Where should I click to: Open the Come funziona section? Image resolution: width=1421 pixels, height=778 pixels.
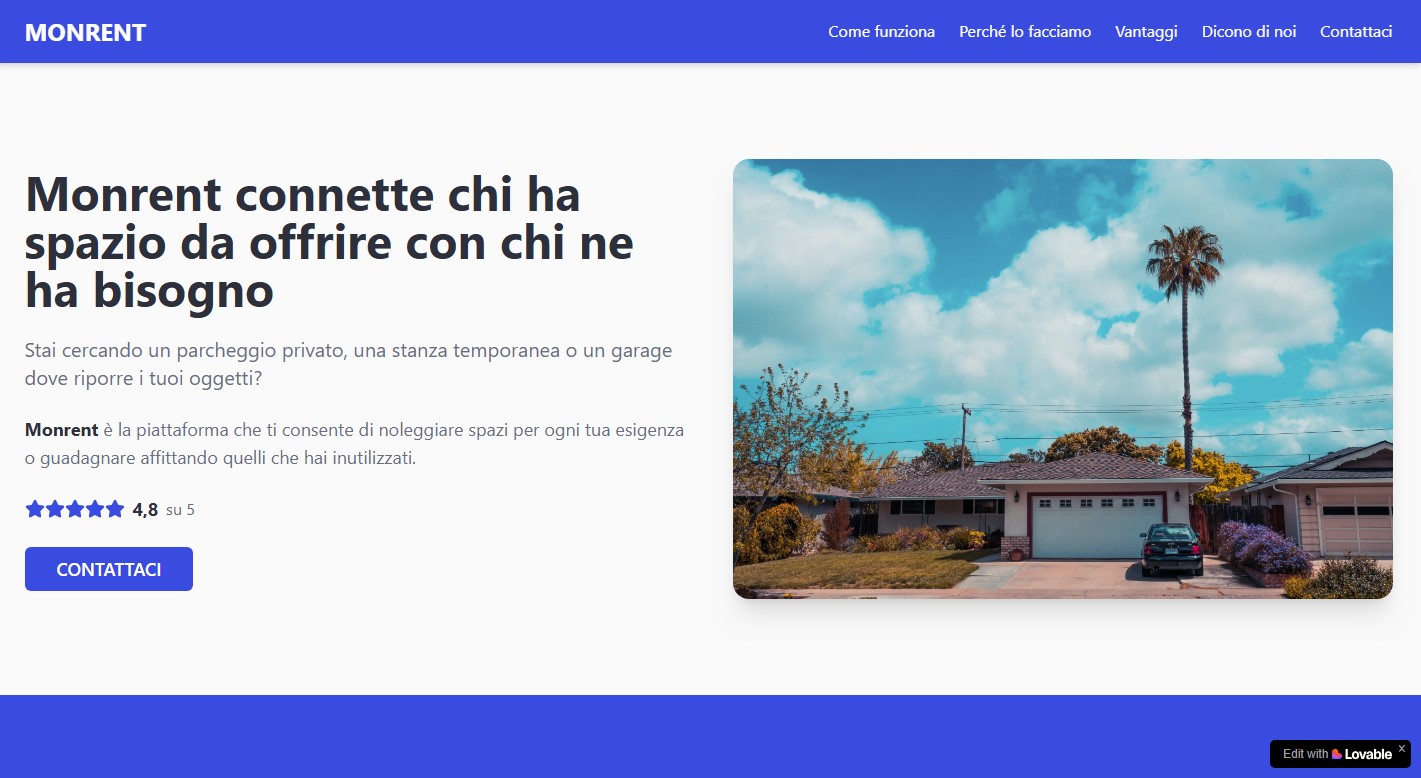pos(881,31)
